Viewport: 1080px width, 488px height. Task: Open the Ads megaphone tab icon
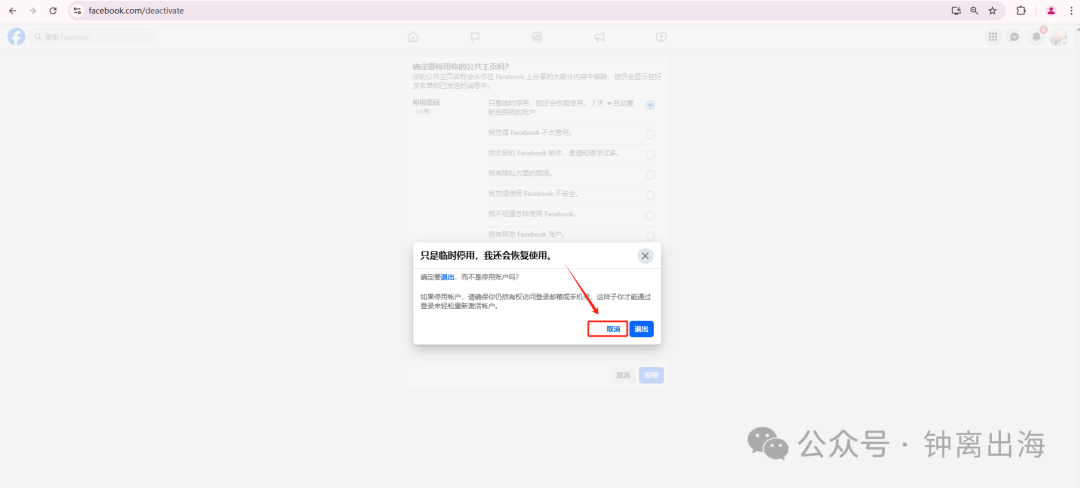click(x=599, y=37)
